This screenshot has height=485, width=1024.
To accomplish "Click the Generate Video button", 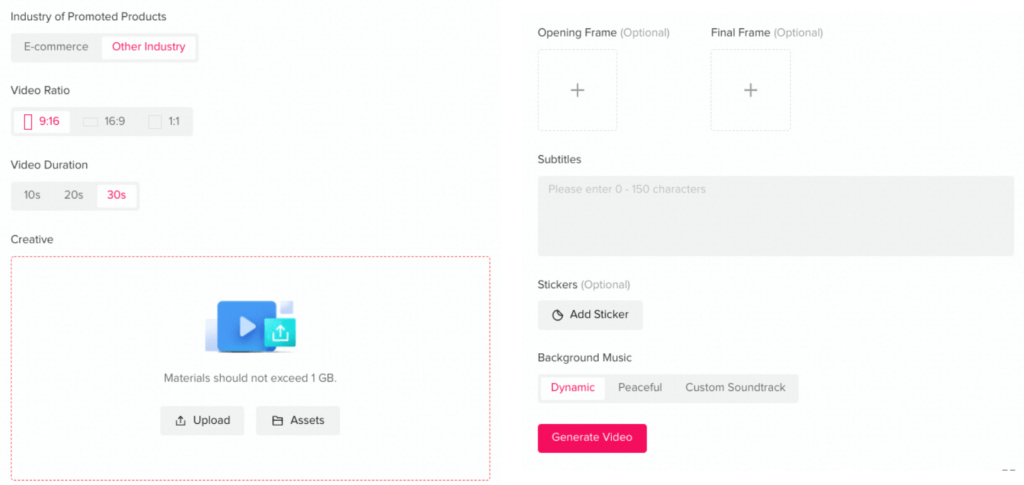I will coord(592,438).
